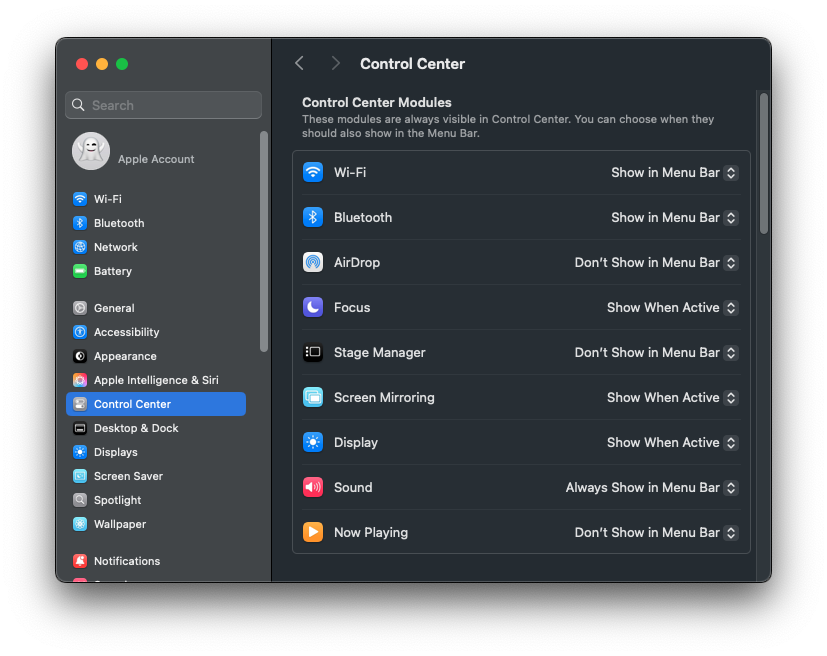Click the Search settings field
Screen dimensions: 827x656
(164, 105)
